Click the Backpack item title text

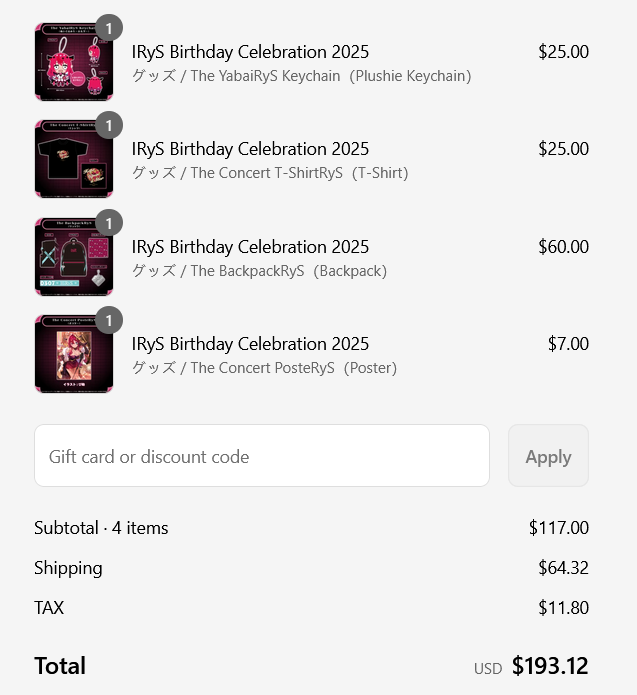(x=250, y=247)
